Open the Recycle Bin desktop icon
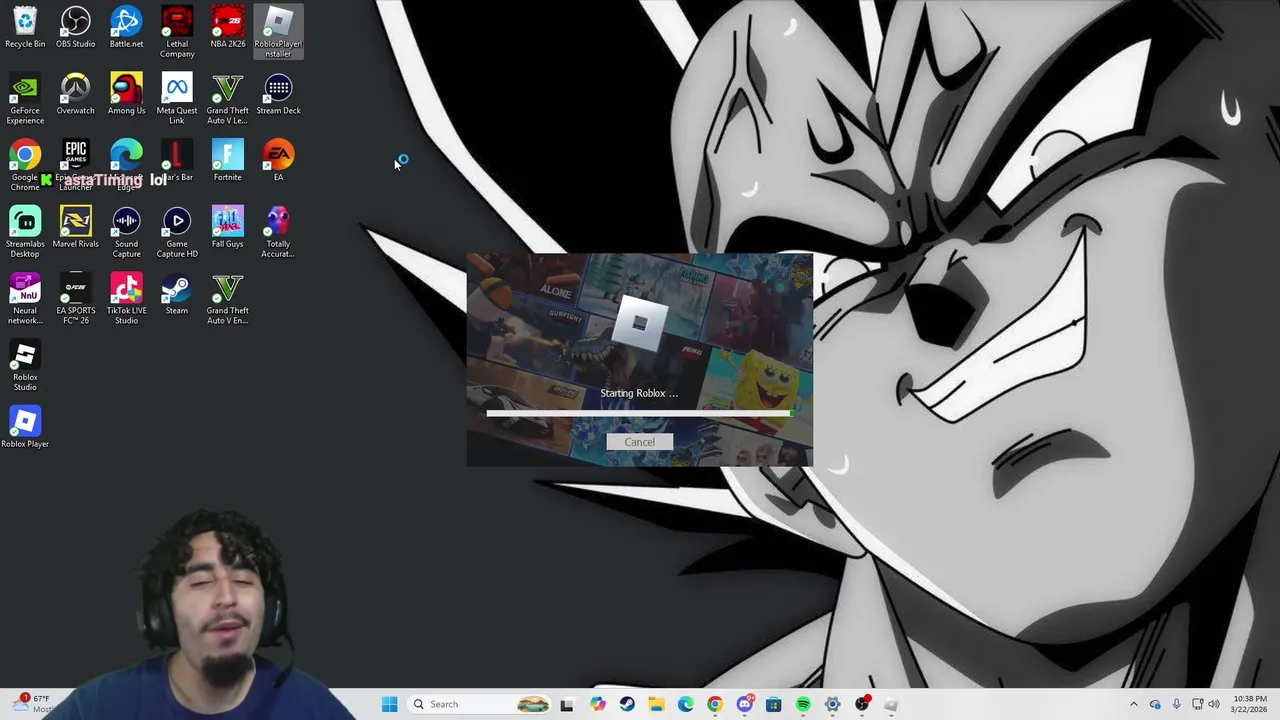Viewport: 1280px width, 720px height. [x=25, y=27]
